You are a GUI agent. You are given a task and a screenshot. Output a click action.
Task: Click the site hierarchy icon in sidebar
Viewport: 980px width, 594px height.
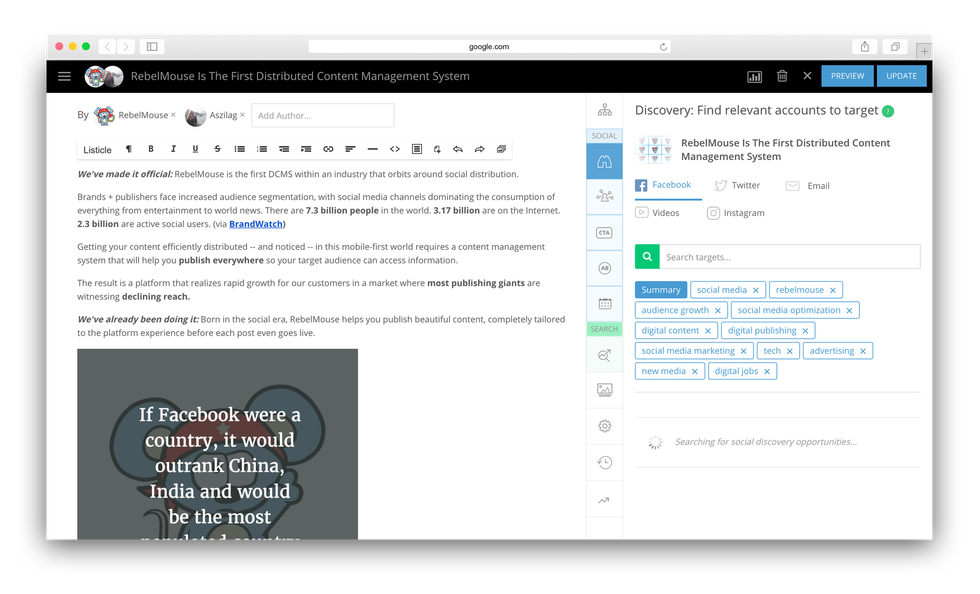[604, 110]
